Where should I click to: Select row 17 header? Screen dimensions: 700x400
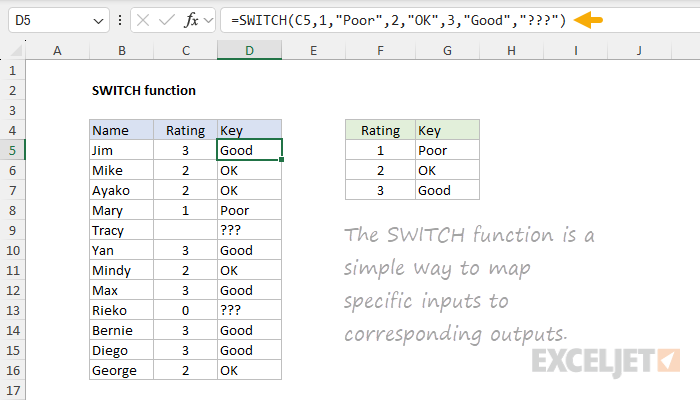[x=12, y=391]
